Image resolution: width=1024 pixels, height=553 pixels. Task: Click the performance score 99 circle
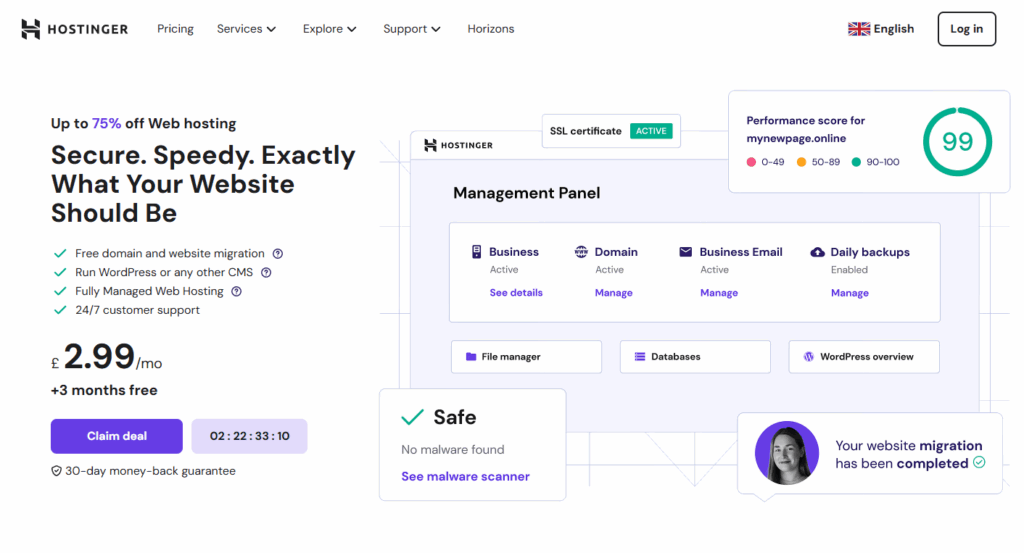click(957, 142)
